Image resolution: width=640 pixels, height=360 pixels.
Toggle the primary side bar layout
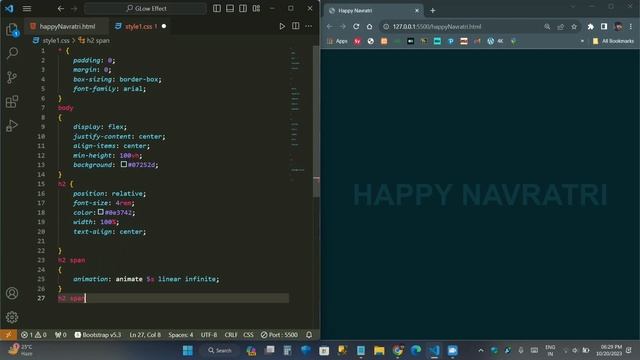pos(217,8)
